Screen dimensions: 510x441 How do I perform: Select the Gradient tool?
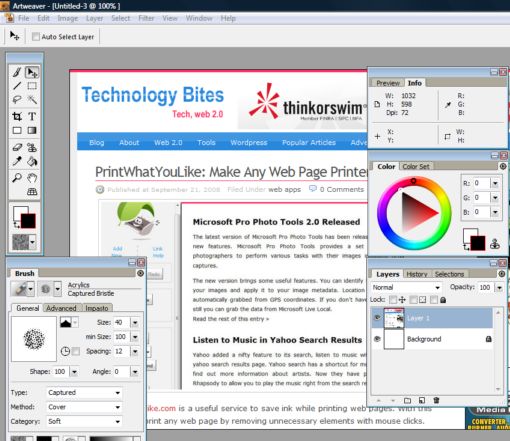tap(32, 130)
